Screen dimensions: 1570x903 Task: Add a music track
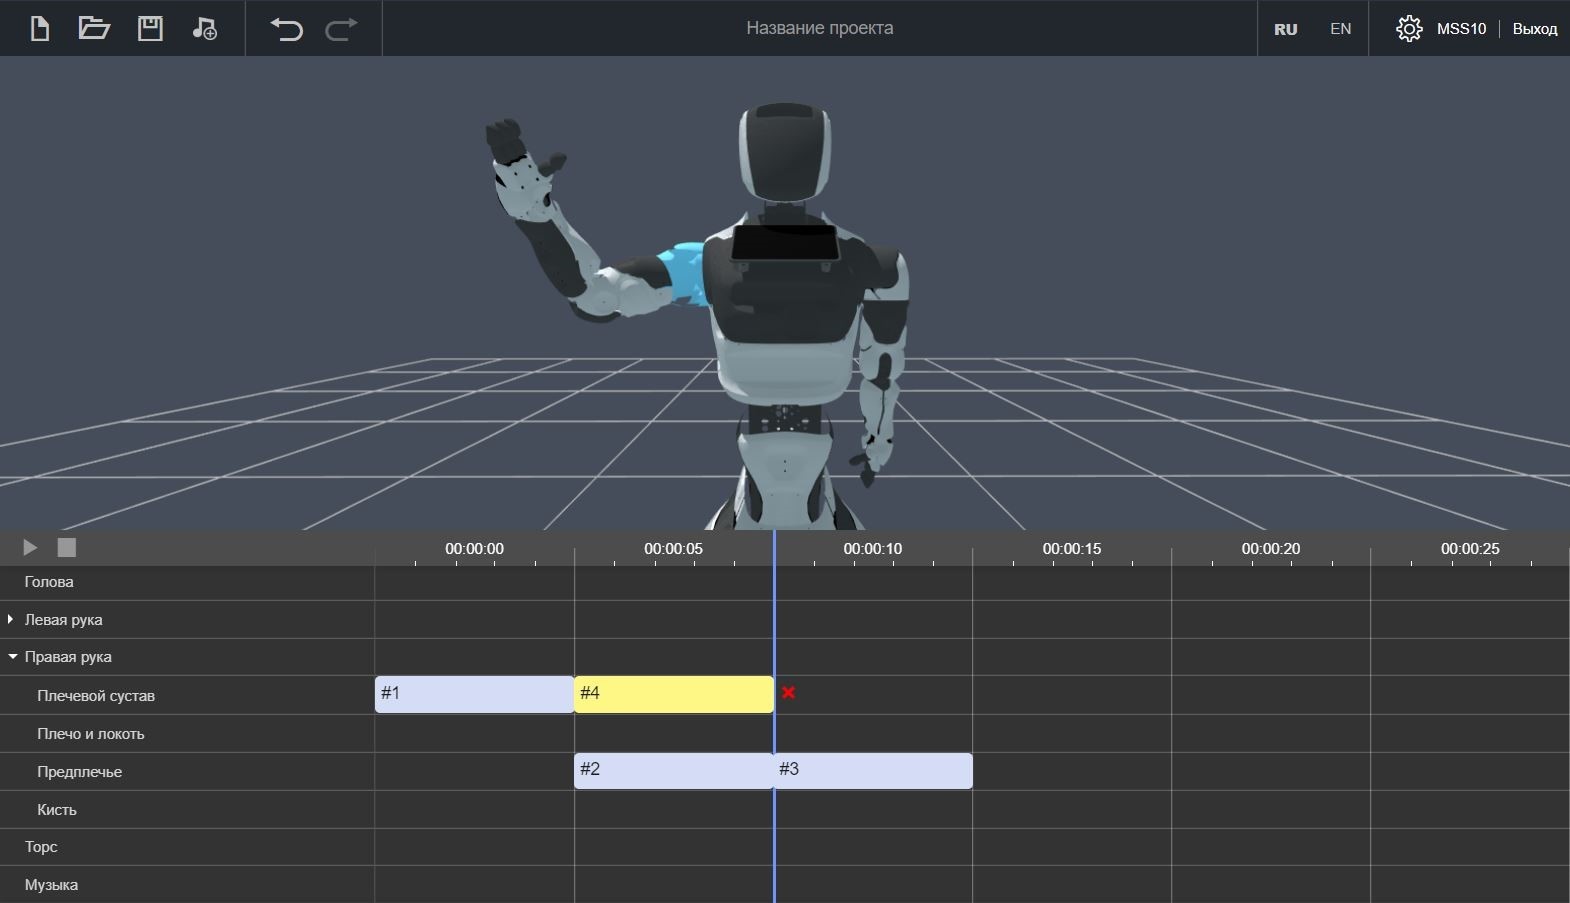click(204, 28)
